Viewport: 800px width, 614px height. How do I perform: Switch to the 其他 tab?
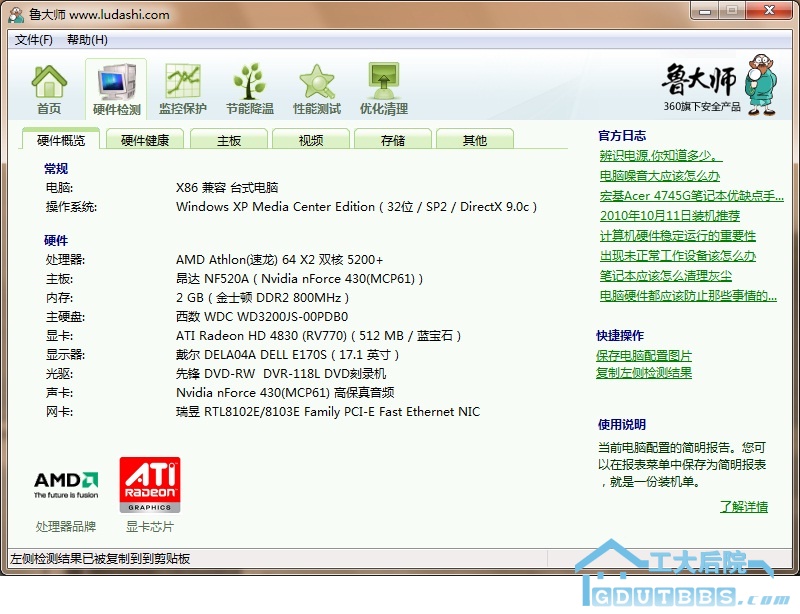tap(475, 141)
